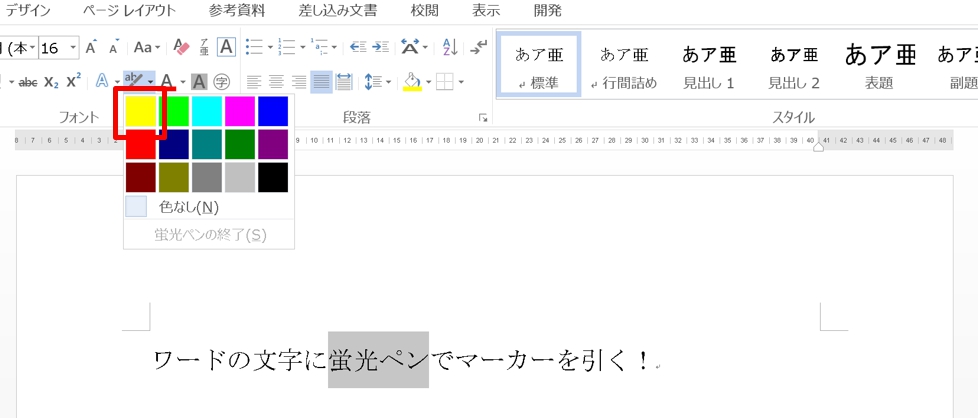Apply paragraph shading with the paint bucket
The image size is (978, 418).
point(413,82)
